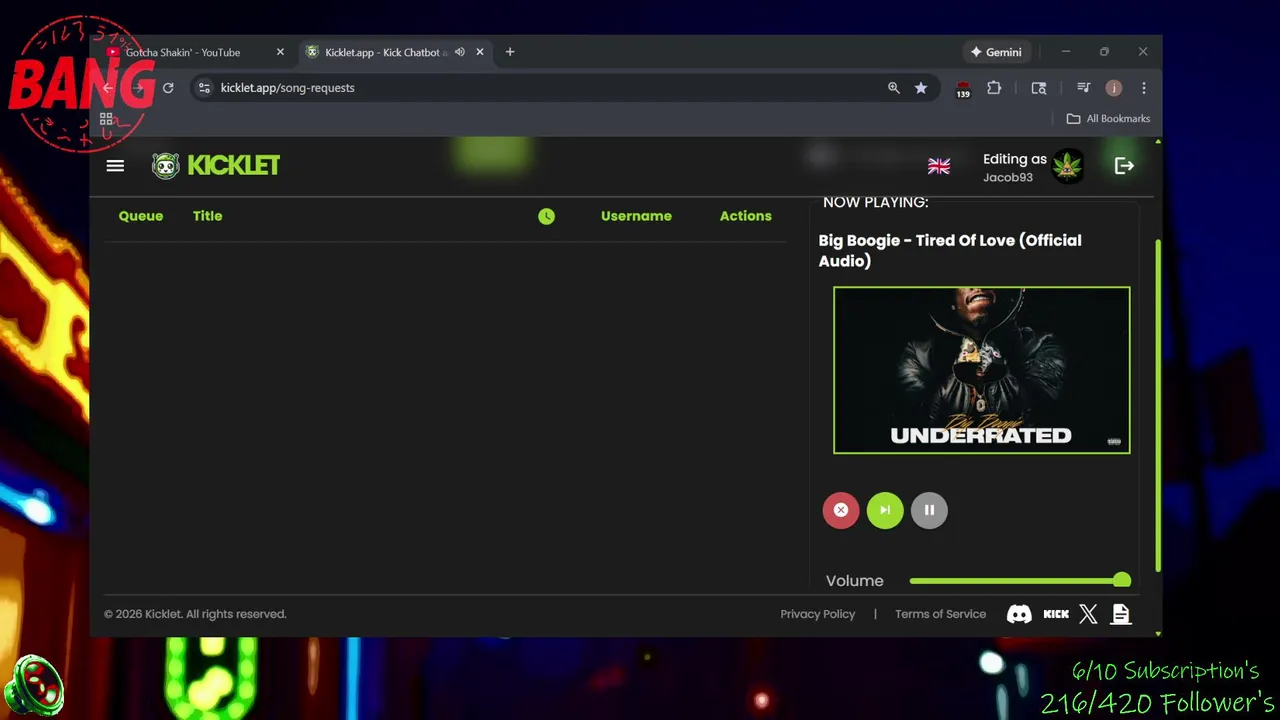Open the tab search icon
The width and height of the screenshot is (1280, 720).
coord(1039,88)
